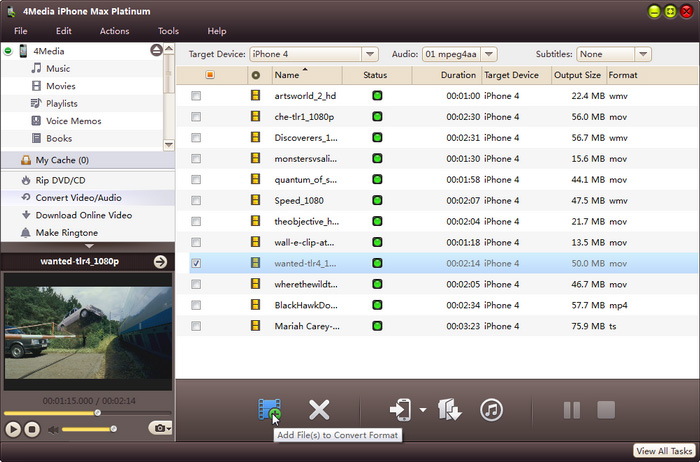Click Add File(s) to Convert Format icon
This screenshot has width=700, height=462.
click(x=268, y=410)
